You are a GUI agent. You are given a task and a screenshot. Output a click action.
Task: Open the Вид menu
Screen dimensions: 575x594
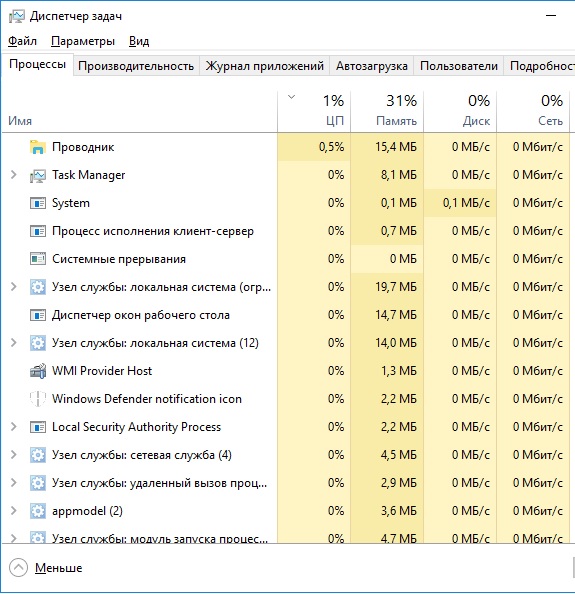[x=139, y=41]
